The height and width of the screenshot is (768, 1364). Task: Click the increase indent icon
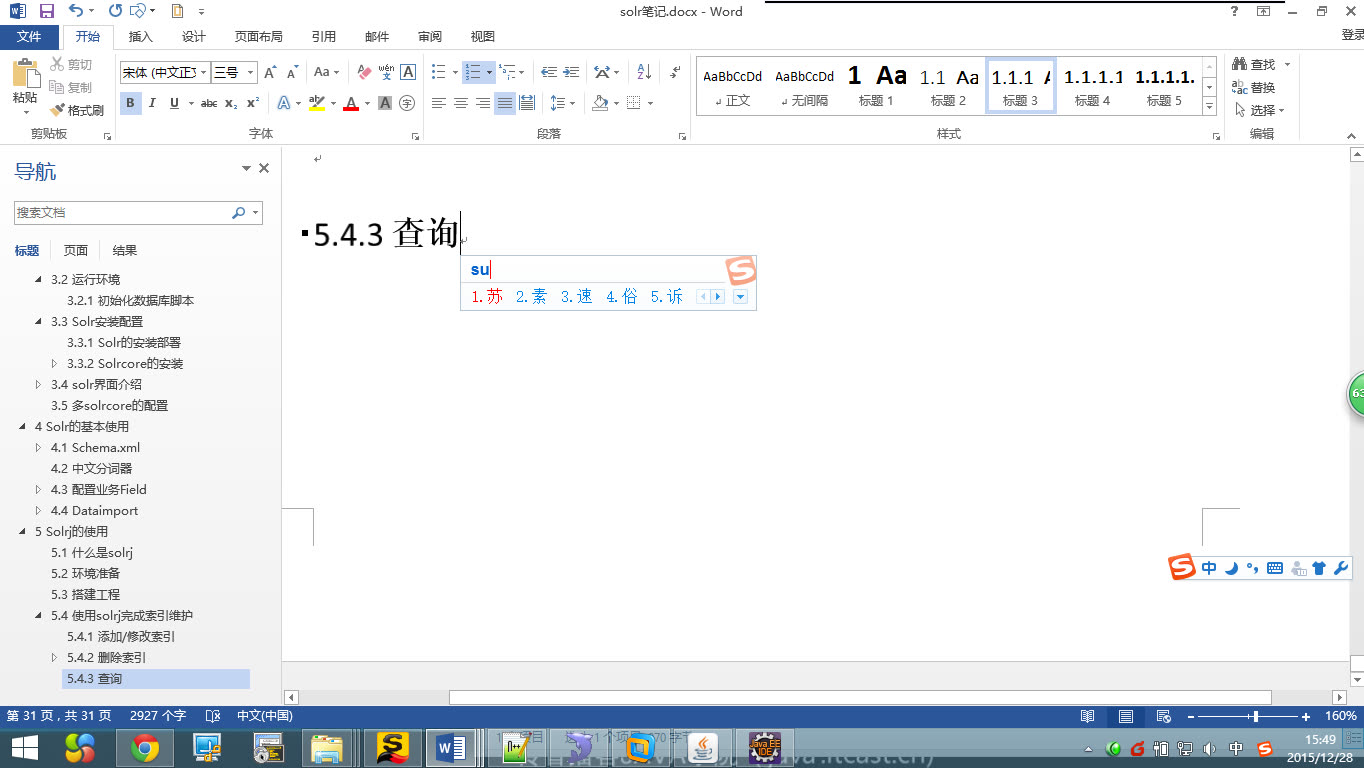571,72
